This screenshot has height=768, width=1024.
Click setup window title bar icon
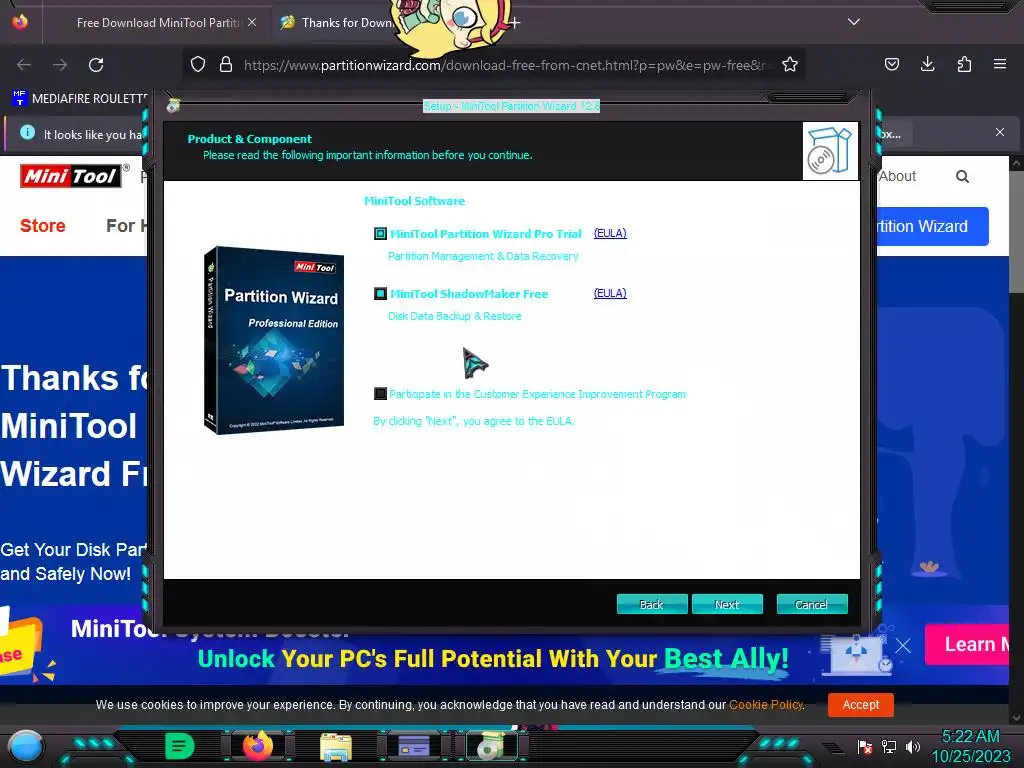(173, 106)
